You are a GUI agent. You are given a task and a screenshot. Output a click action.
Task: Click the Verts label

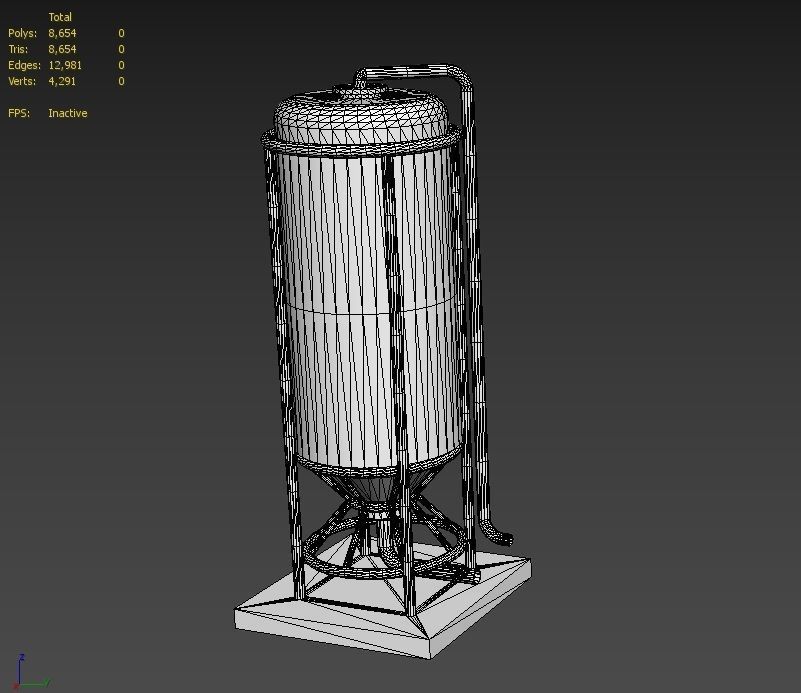tap(22, 81)
